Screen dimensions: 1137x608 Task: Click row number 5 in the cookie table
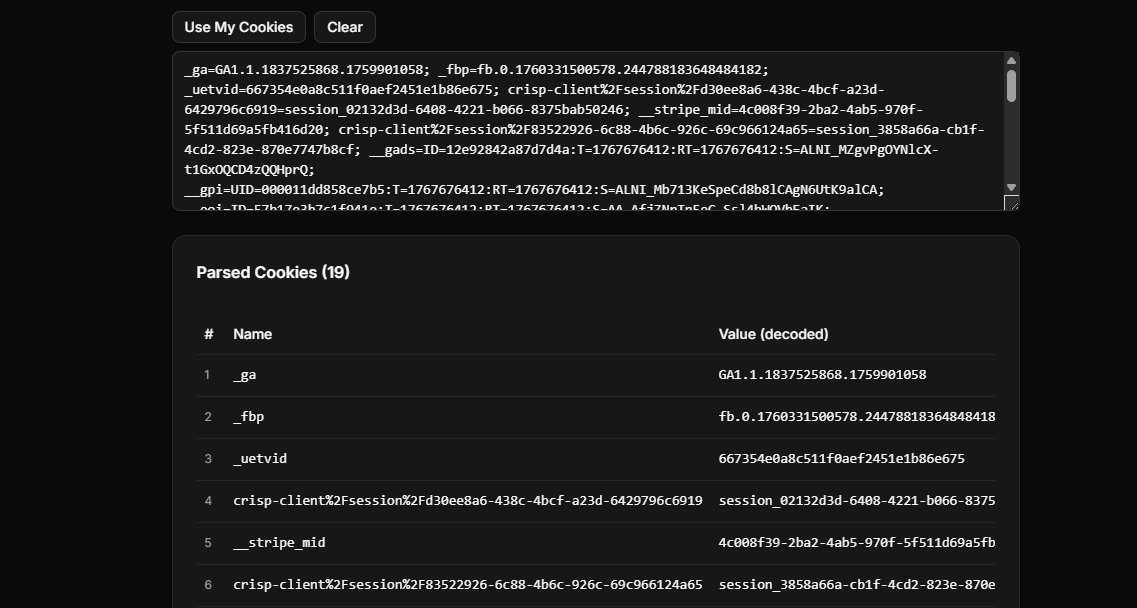tap(208, 542)
